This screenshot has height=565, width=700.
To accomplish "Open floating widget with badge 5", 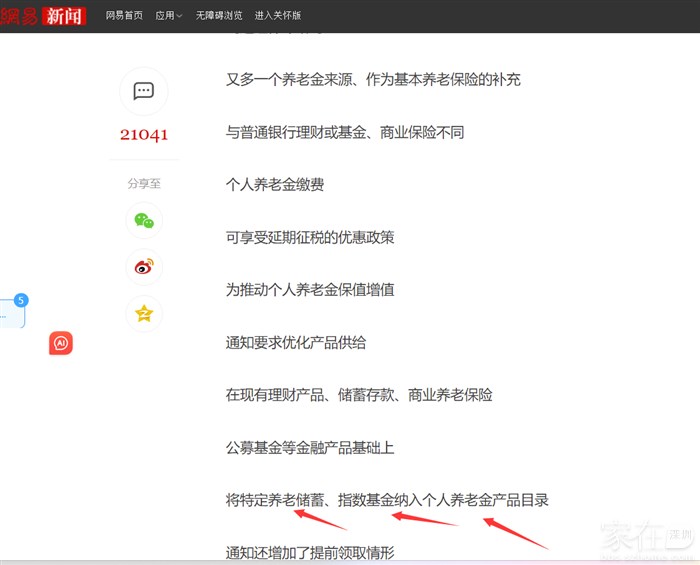I will 11,313.
